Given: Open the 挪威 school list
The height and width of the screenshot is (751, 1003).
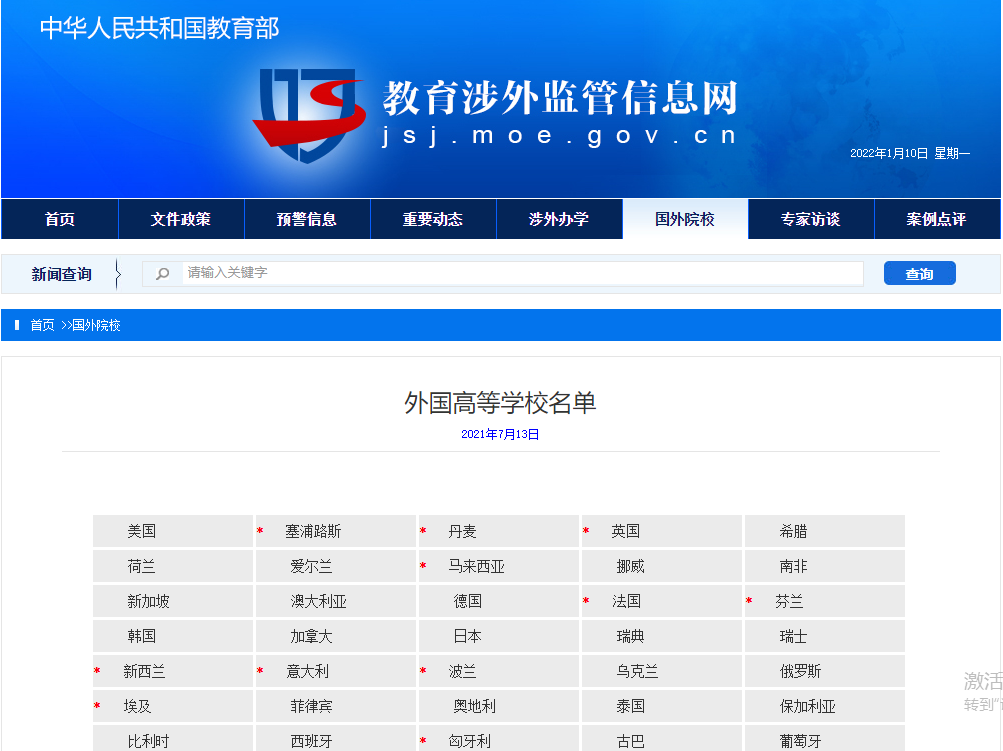Looking at the screenshot, I should pyautogui.click(x=630, y=566).
